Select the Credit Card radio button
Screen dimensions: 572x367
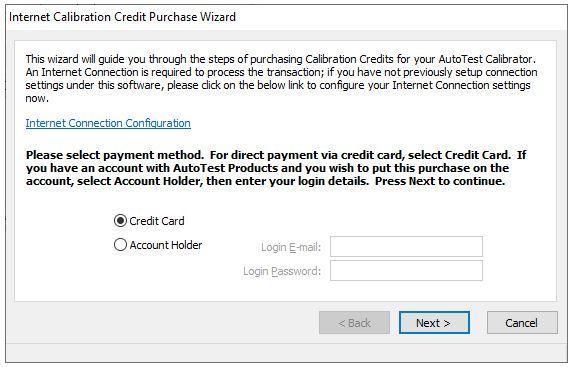120,221
